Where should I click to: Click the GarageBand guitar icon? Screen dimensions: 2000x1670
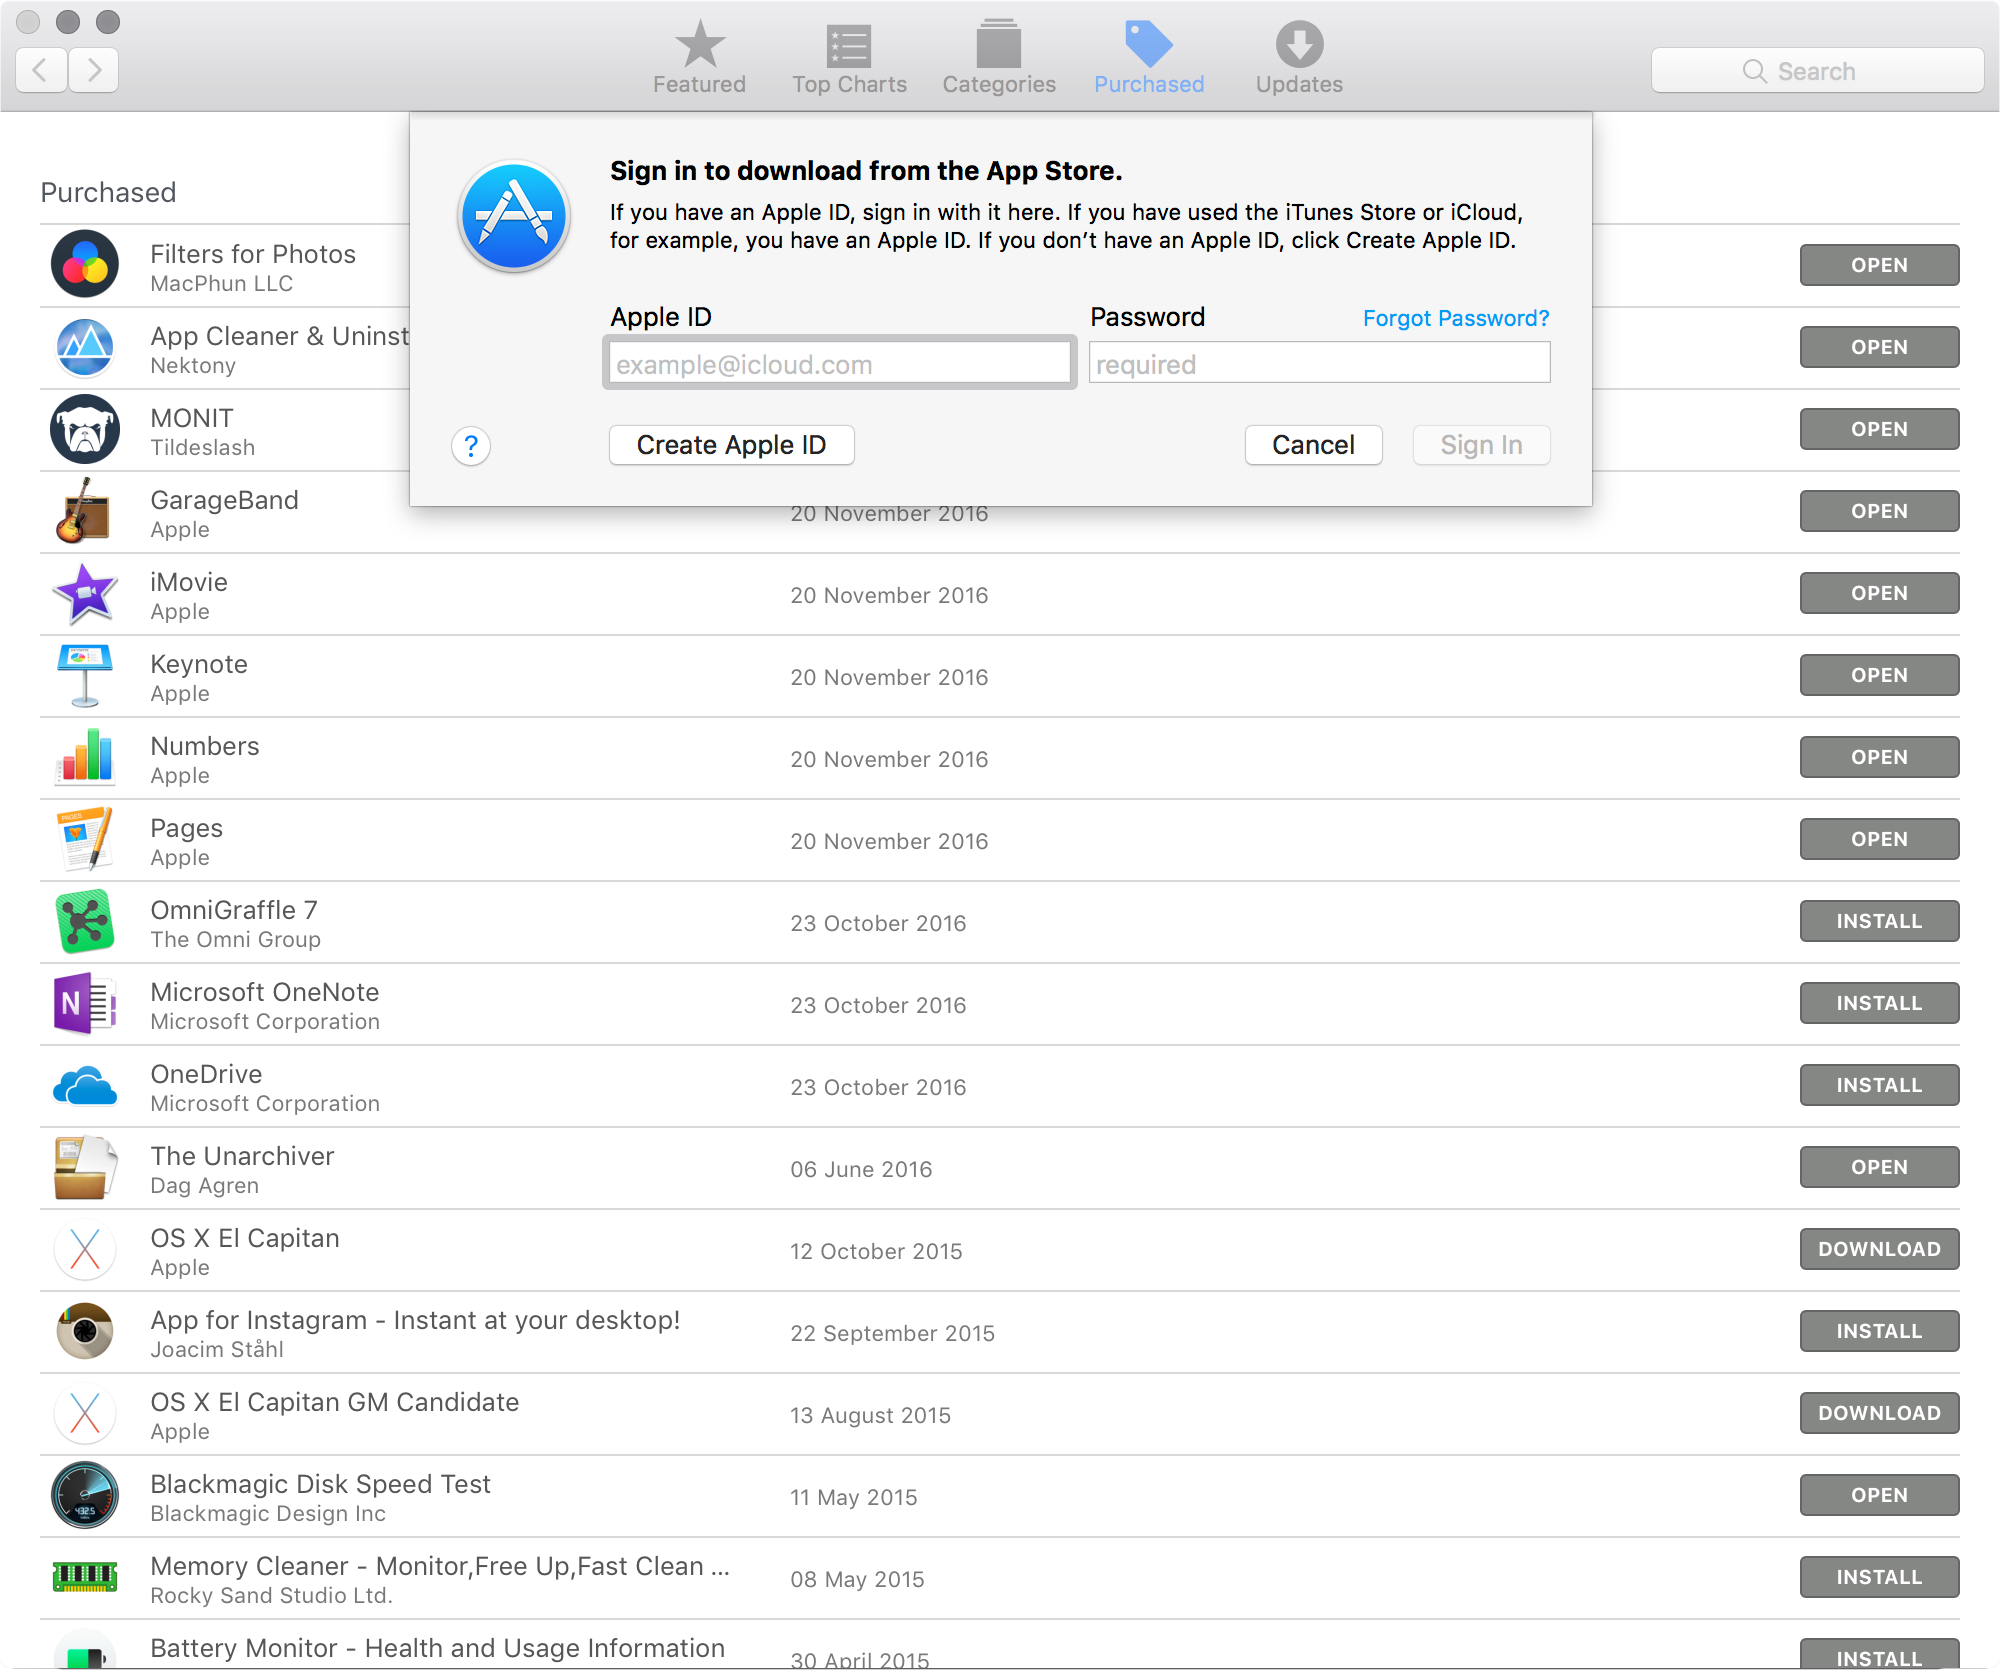[83, 511]
